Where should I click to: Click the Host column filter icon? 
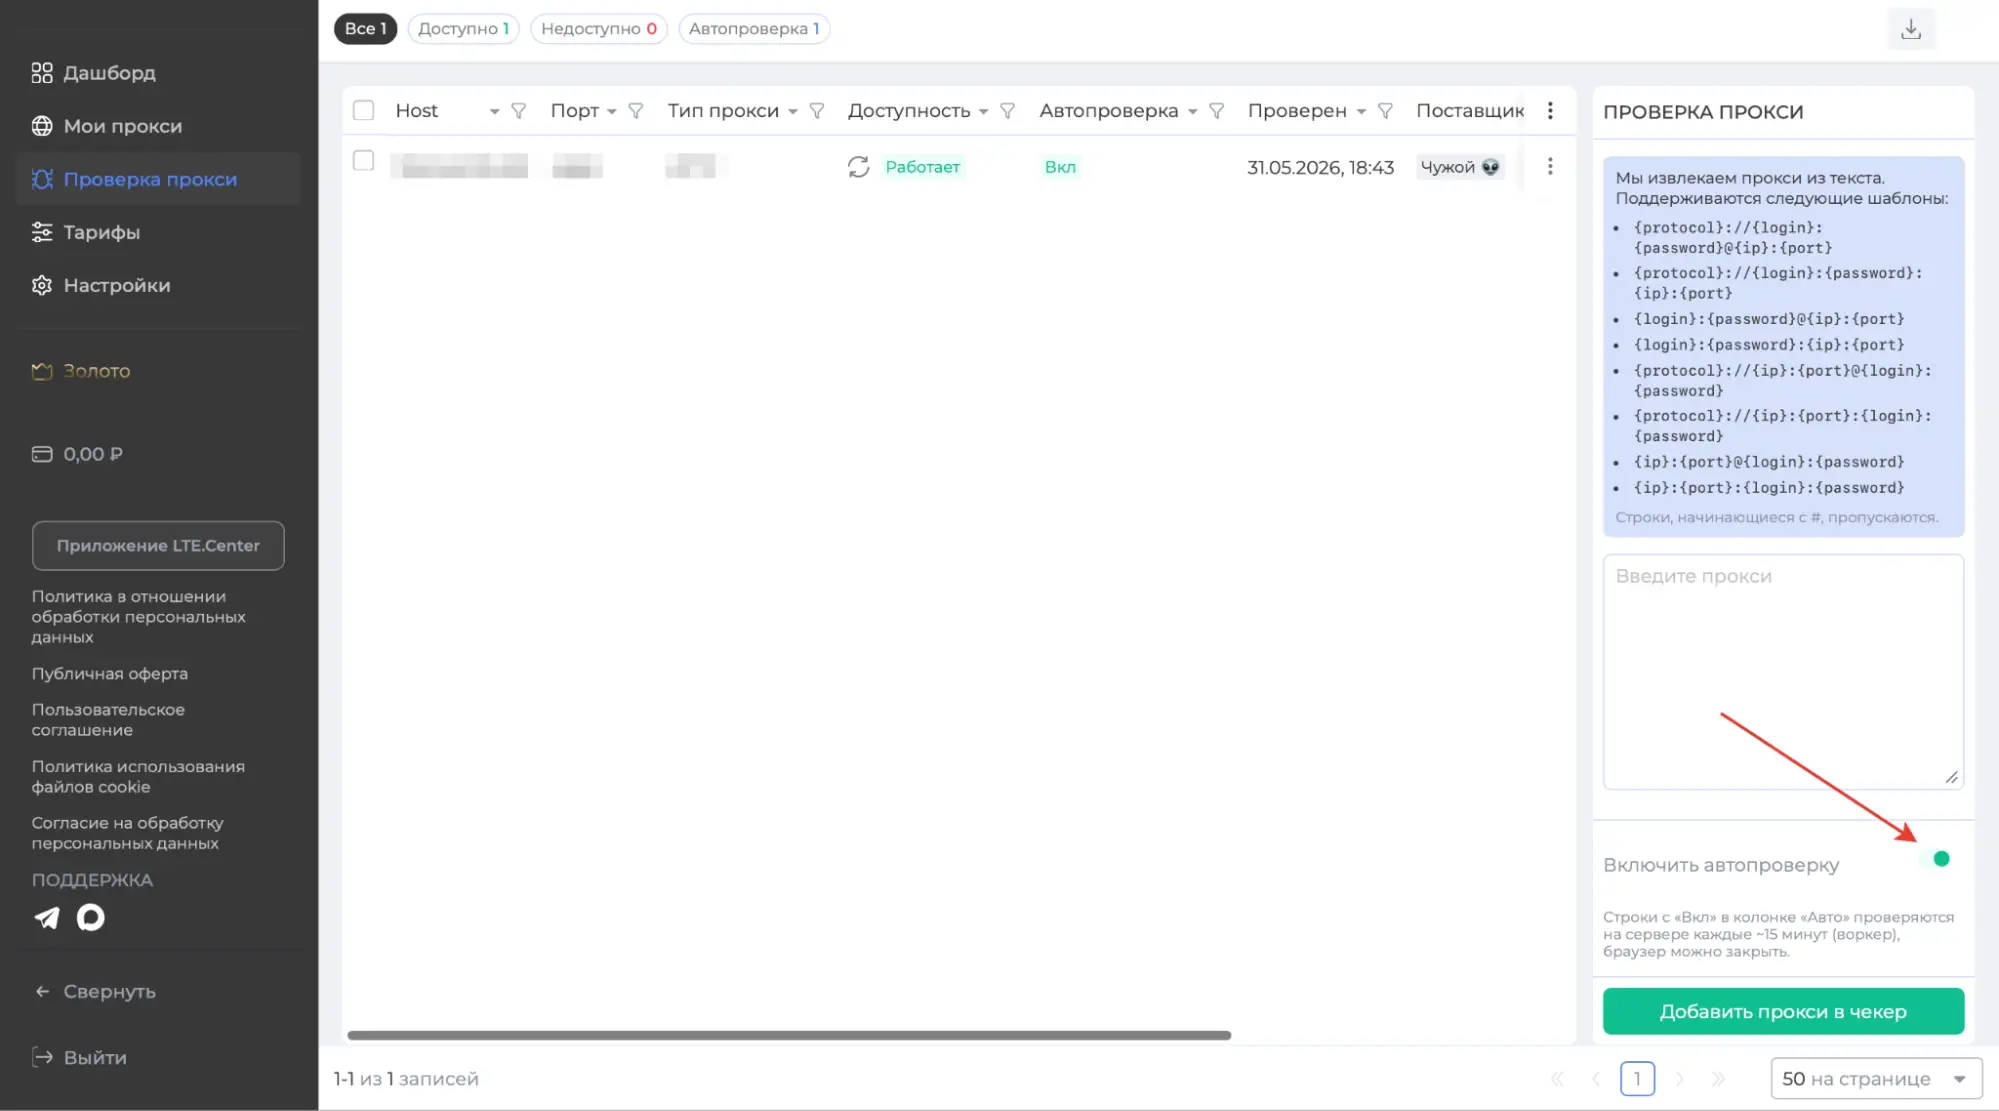coord(518,111)
